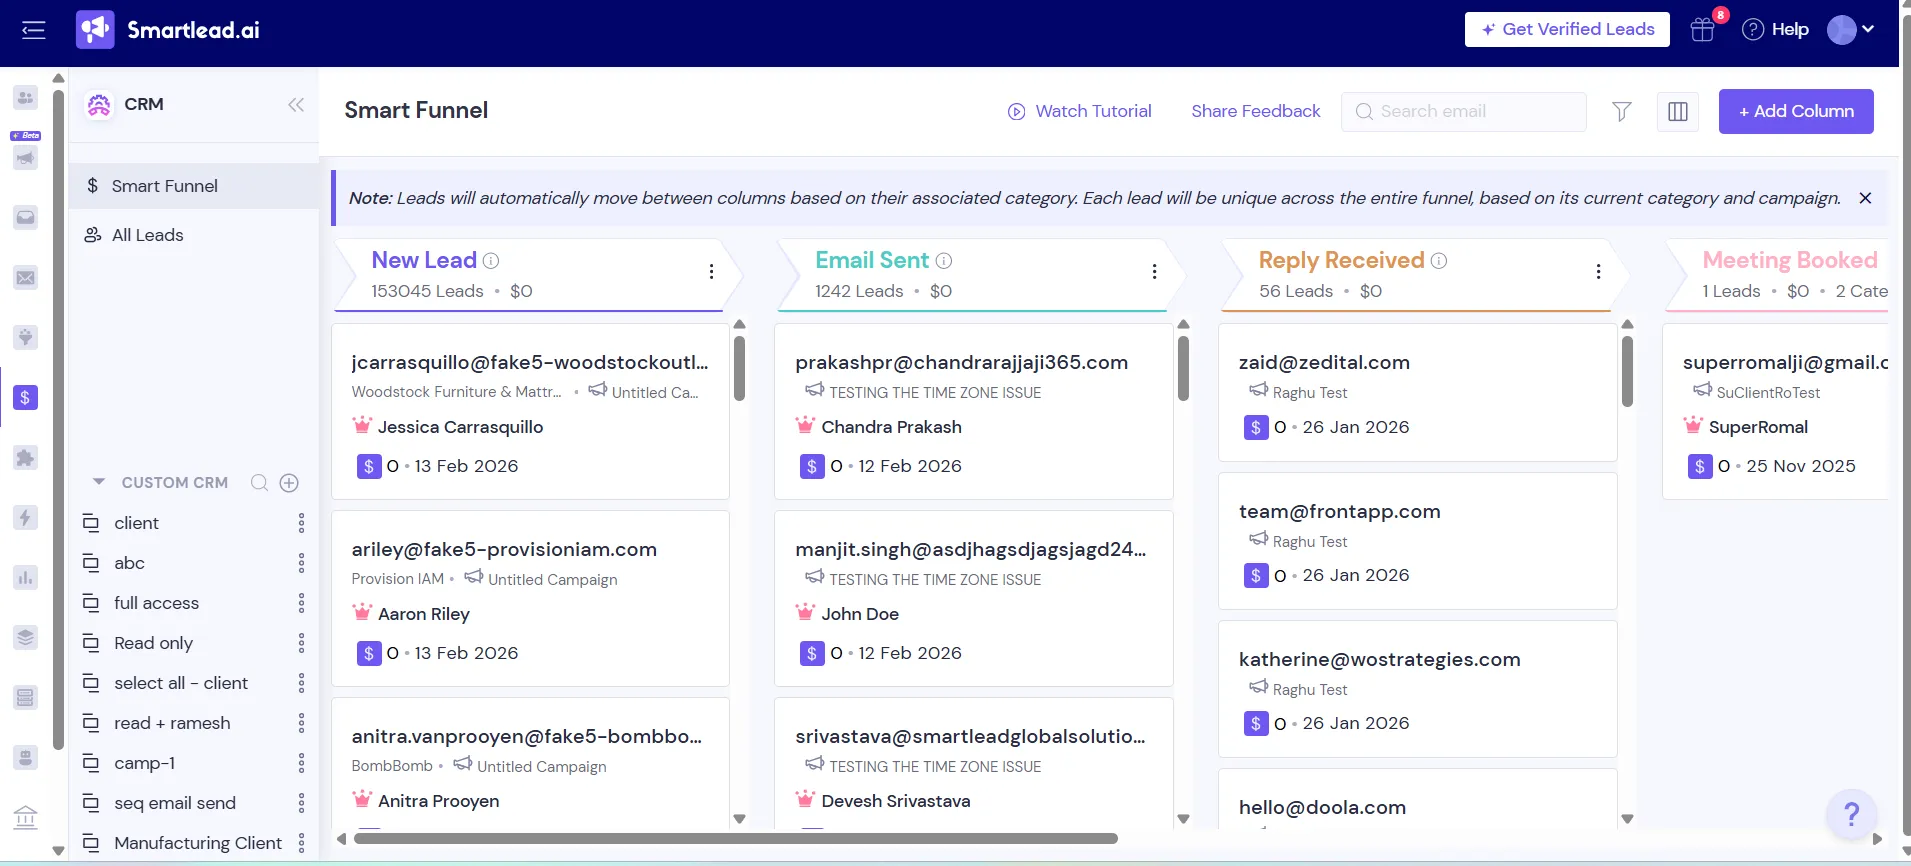Click the New Lead column scrollbar
Viewport: 1911px width, 866px height.
(x=739, y=368)
